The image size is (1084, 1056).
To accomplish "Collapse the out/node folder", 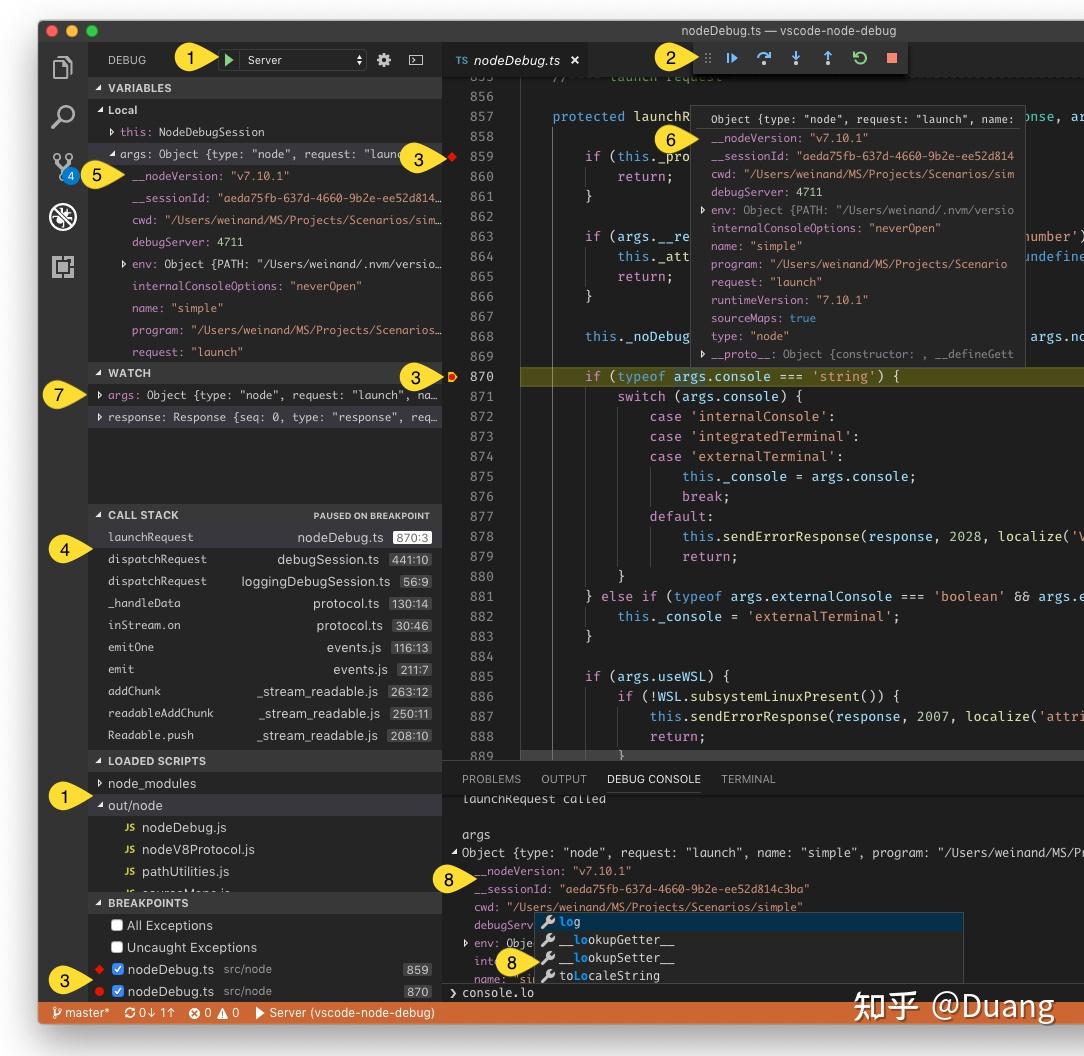I will [100, 805].
